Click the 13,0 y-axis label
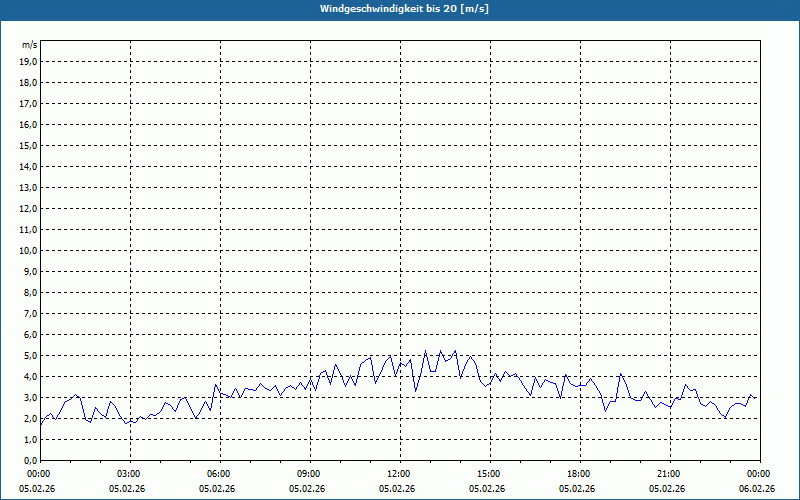Screen dimensions: 800x500 point(28,187)
